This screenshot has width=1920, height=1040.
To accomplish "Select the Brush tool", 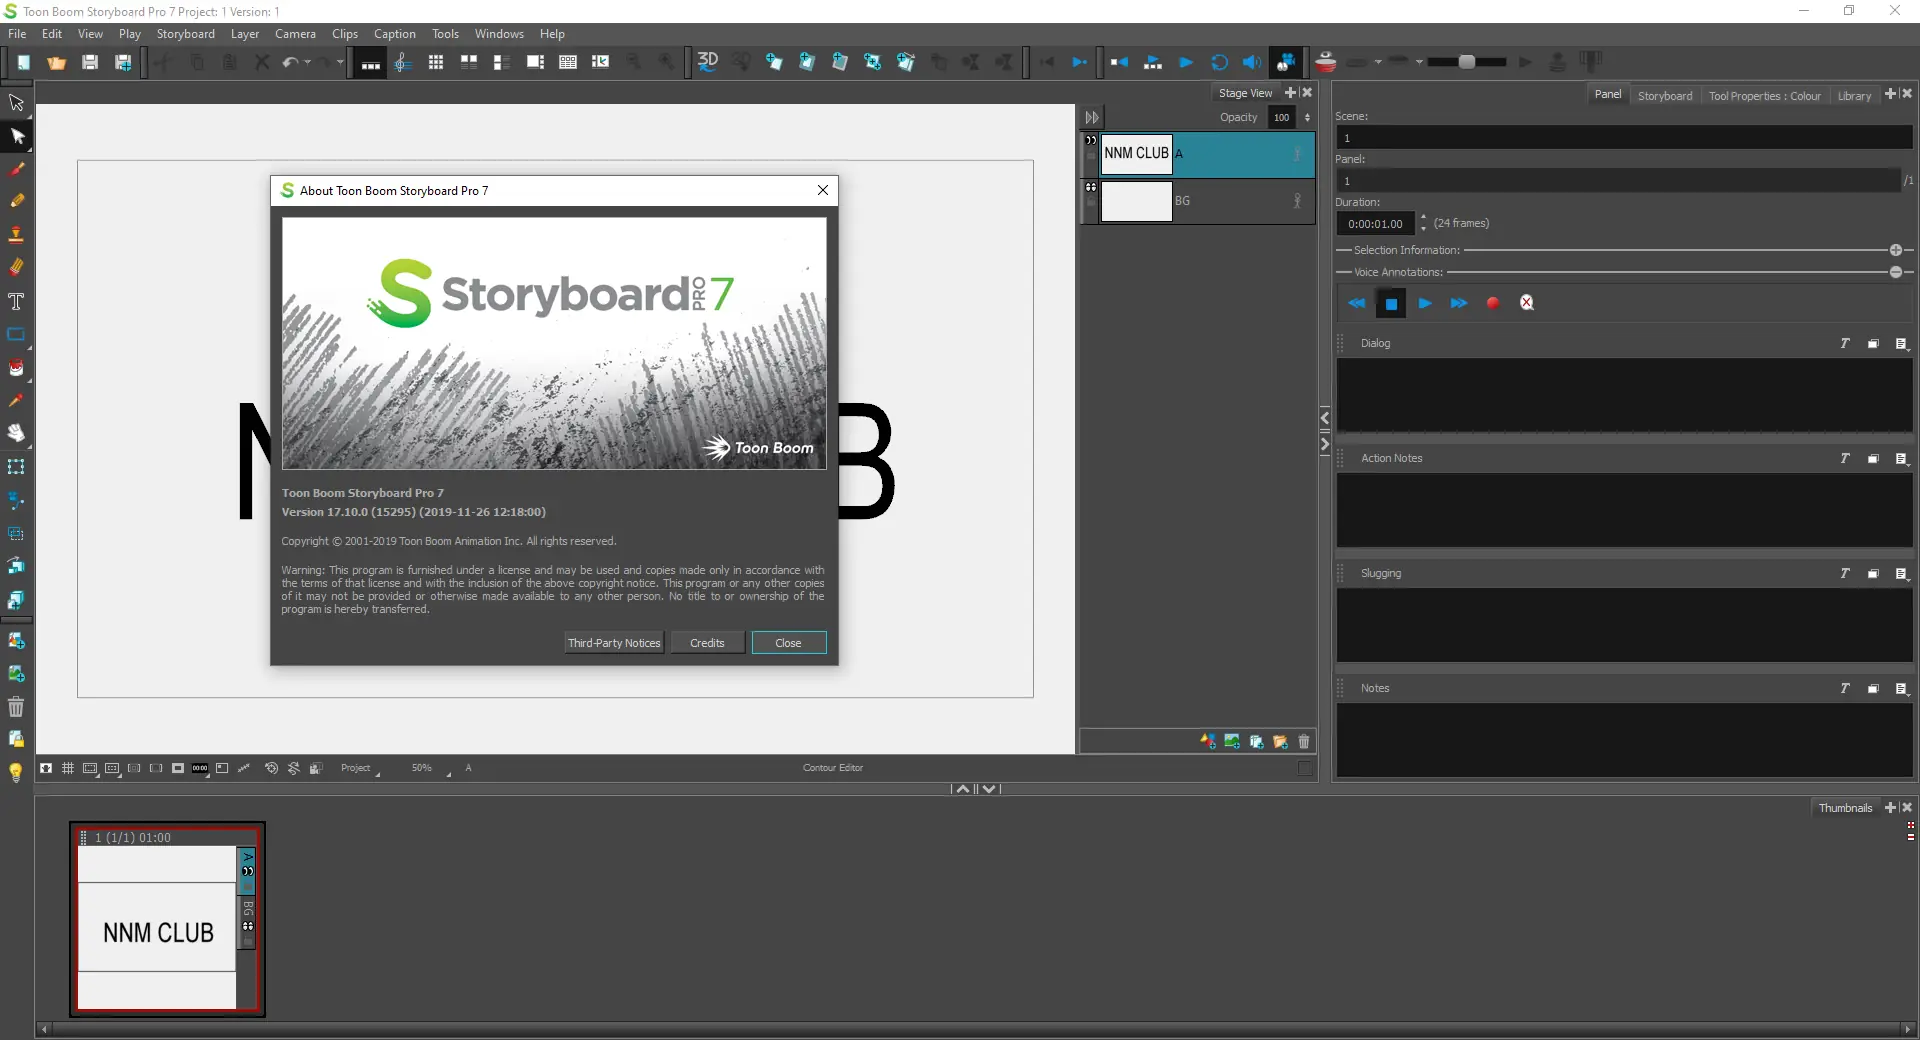I will tap(17, 168).
